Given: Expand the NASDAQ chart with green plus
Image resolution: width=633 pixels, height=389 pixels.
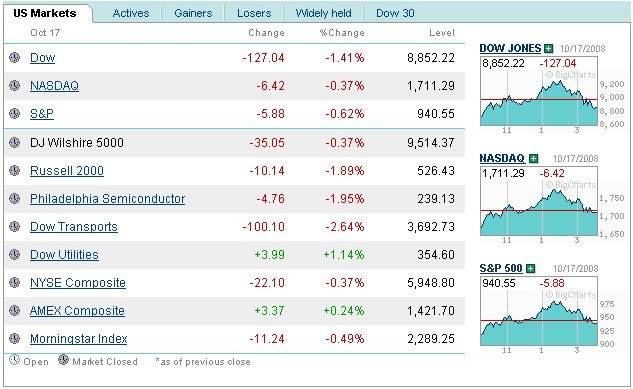Looking at the screenshot, I should [x=533, y=159].
